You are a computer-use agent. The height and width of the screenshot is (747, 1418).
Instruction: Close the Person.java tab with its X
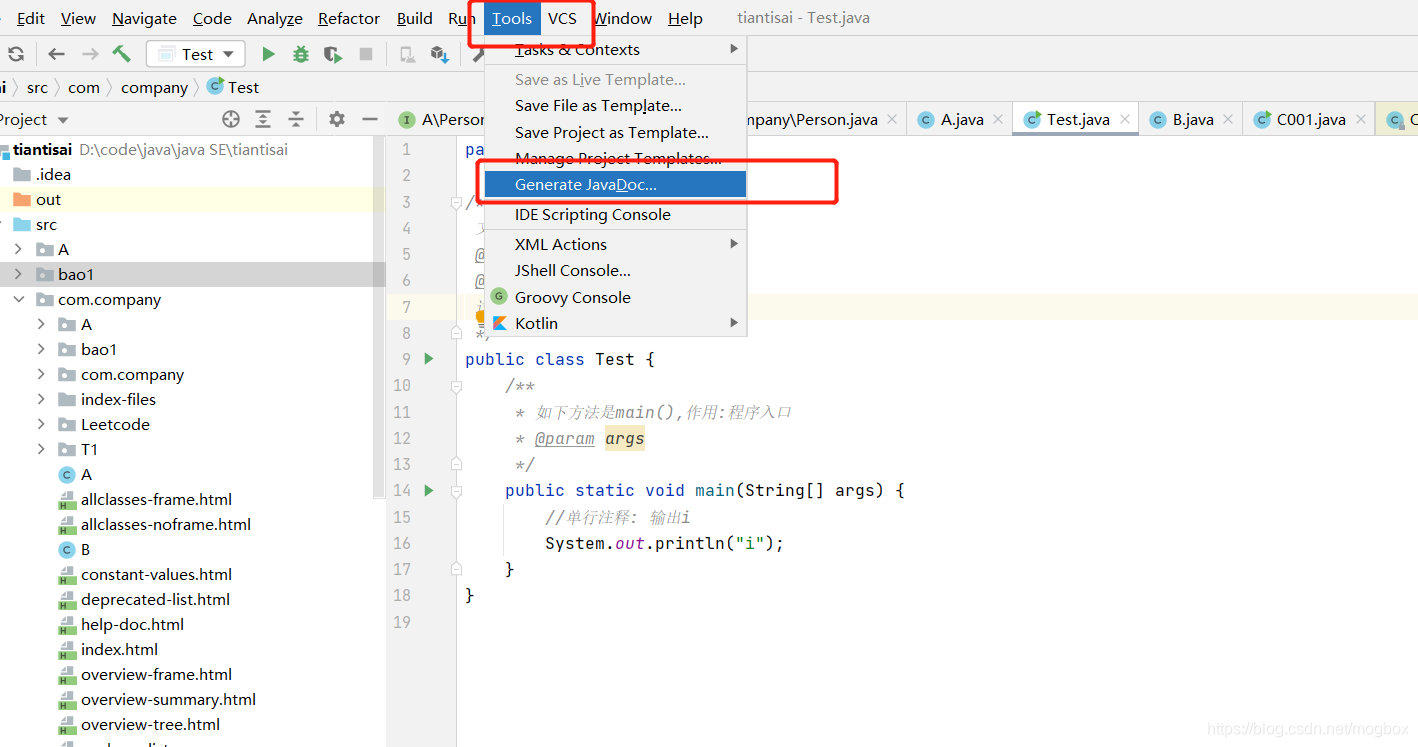[893, 119]
